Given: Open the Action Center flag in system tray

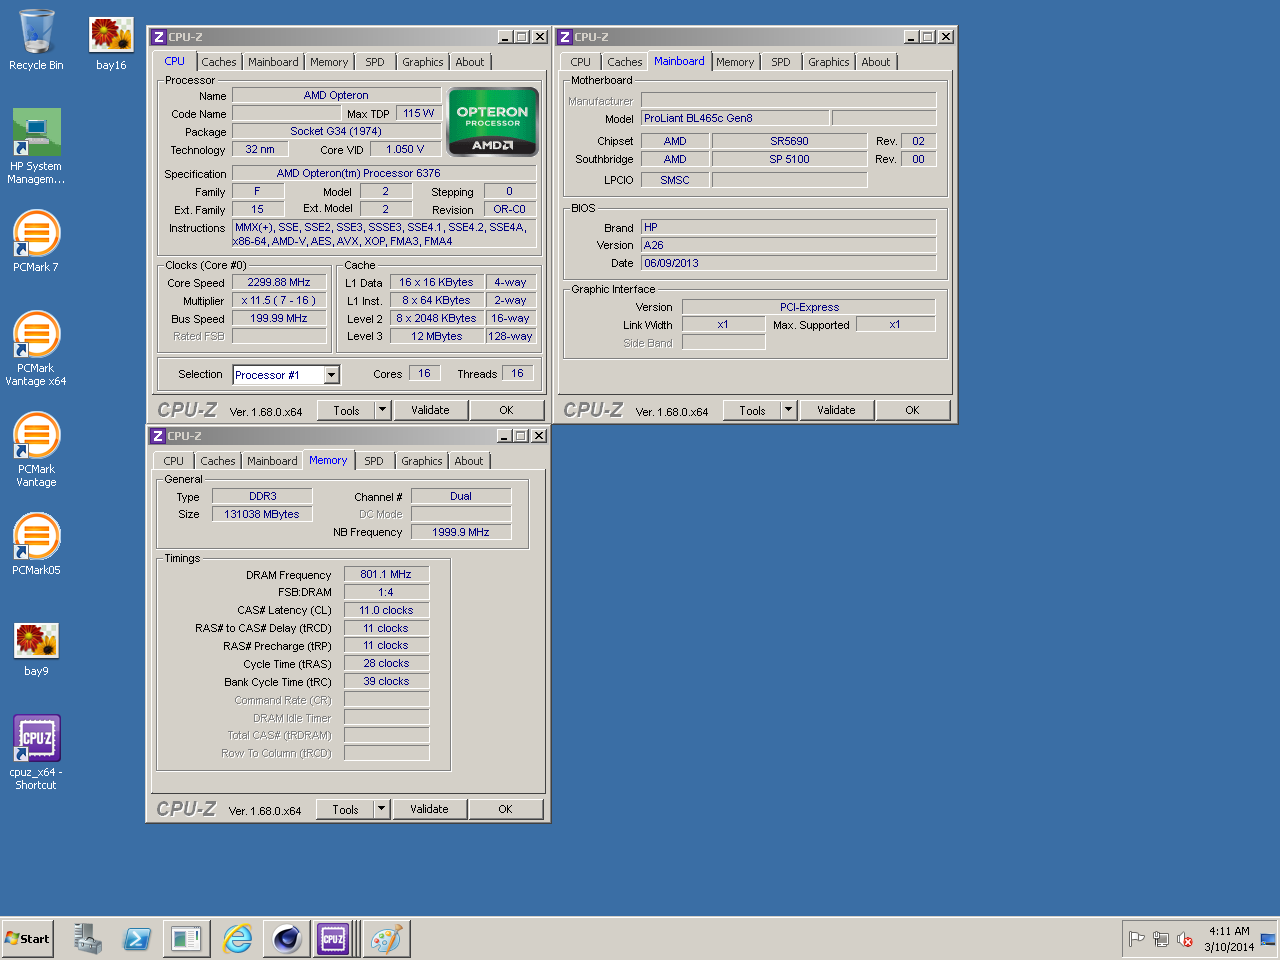Looking at the screenshot, I should tap(1136, 939).
